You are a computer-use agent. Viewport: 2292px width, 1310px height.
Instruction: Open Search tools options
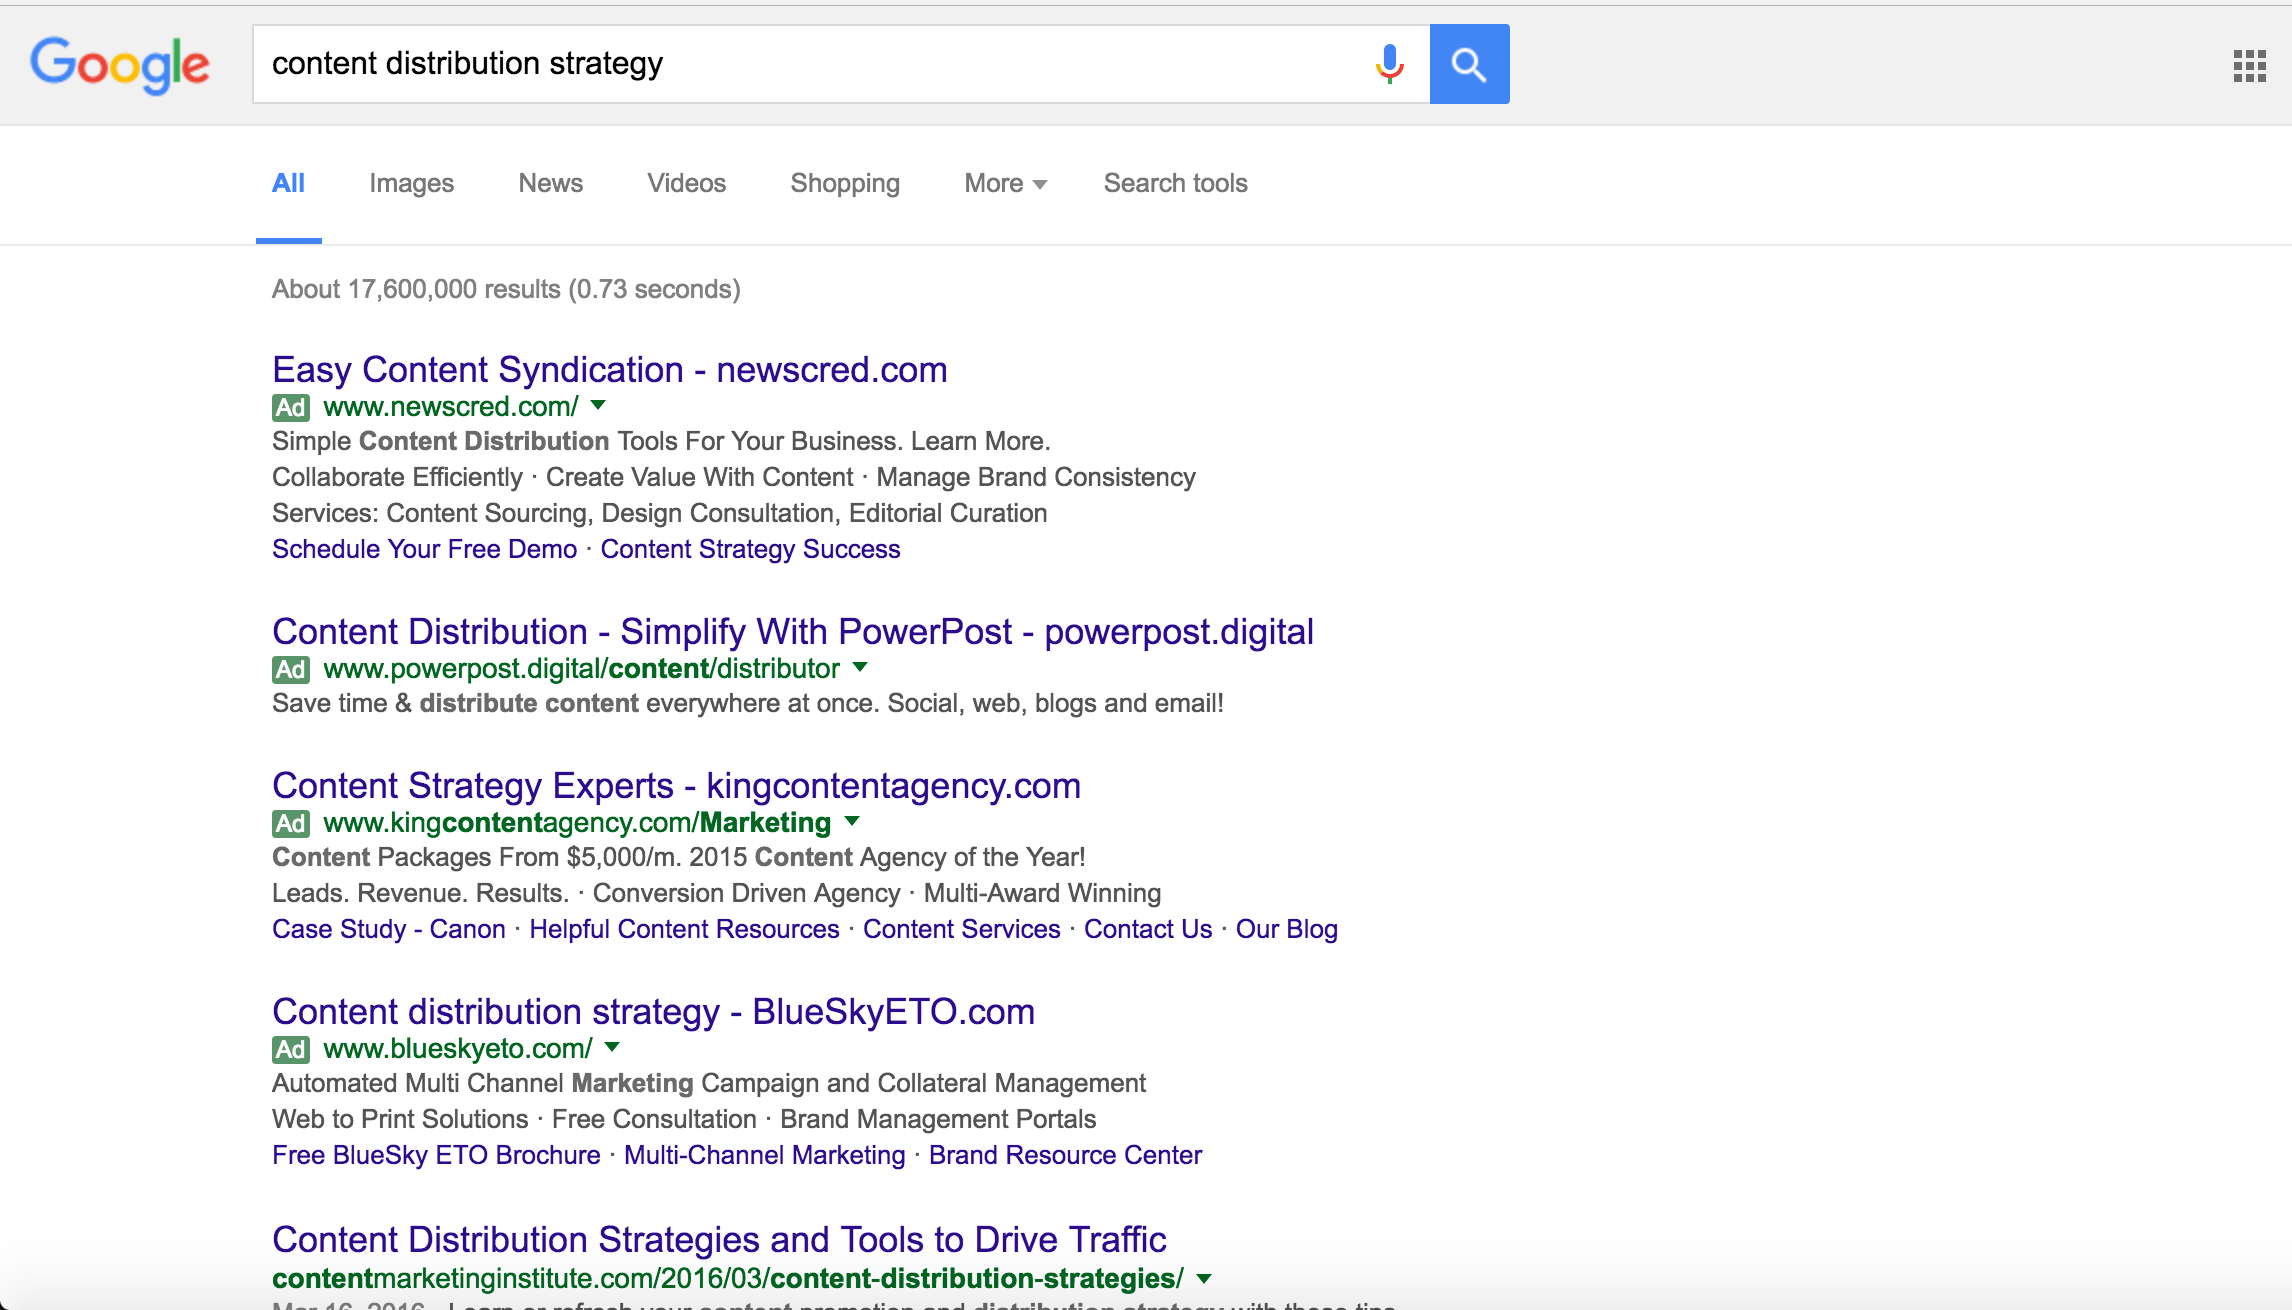tap(1175, 183)
